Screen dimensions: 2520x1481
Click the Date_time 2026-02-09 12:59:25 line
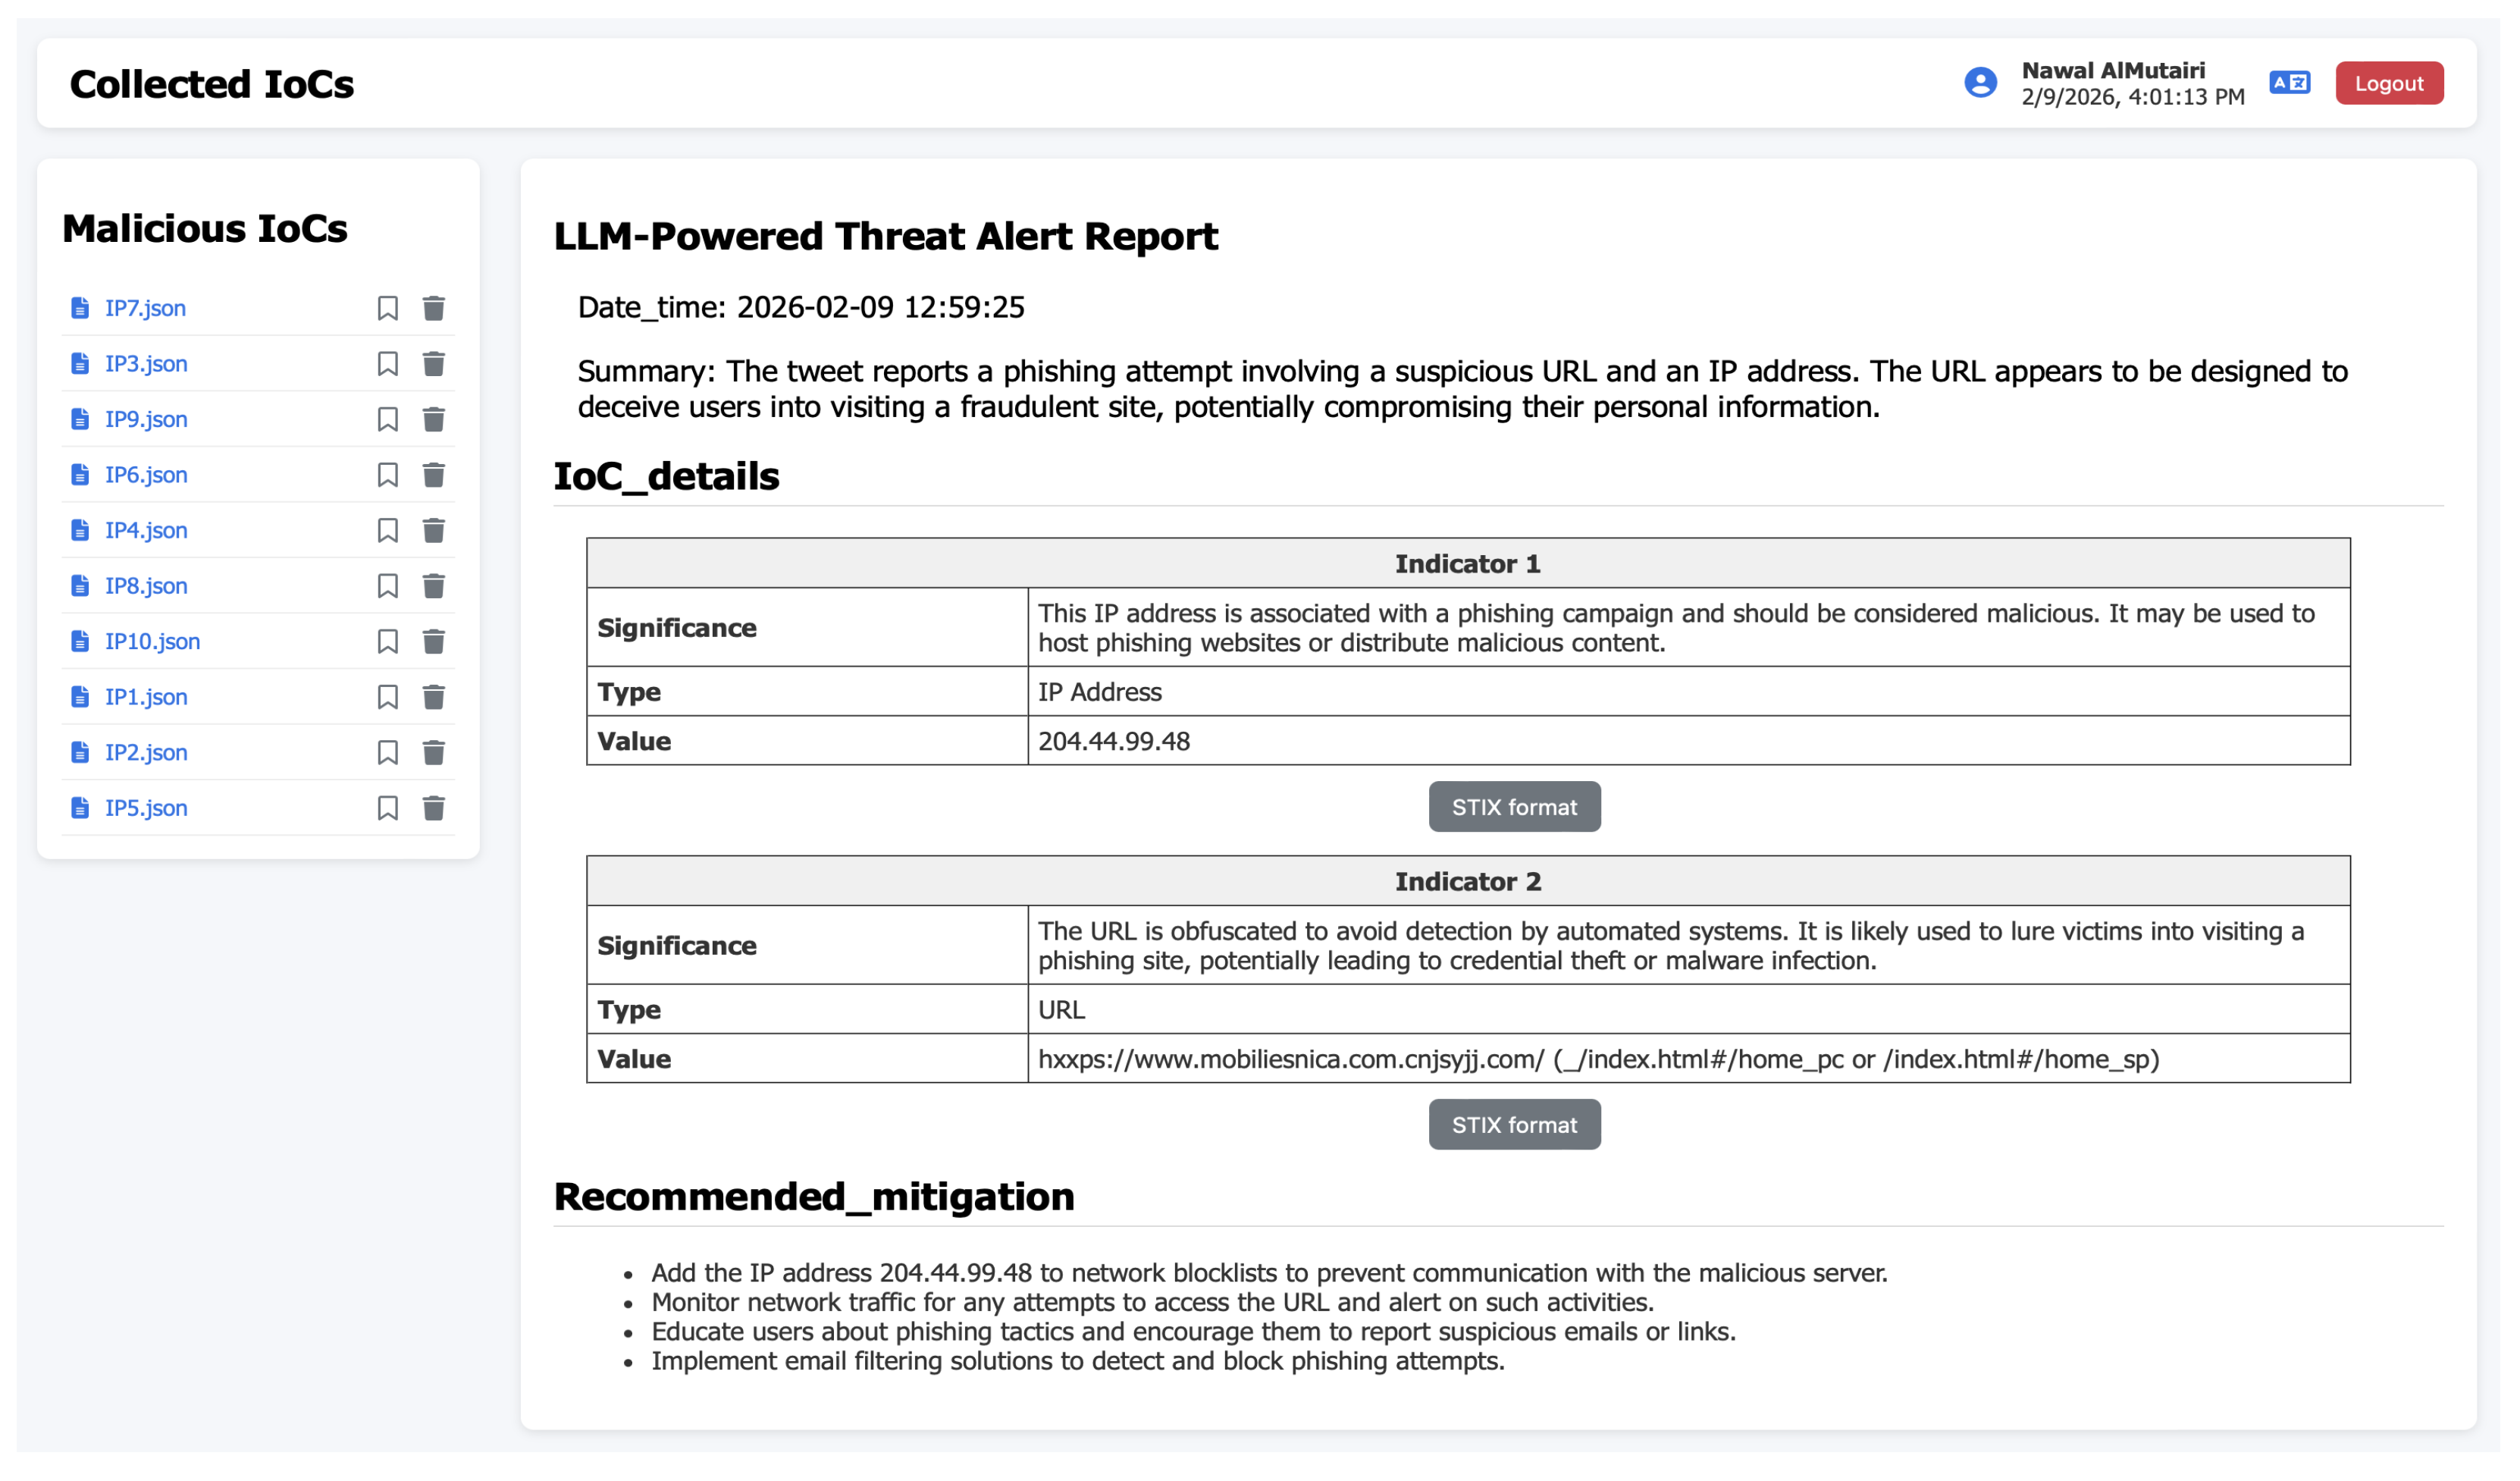click(801, 307)
